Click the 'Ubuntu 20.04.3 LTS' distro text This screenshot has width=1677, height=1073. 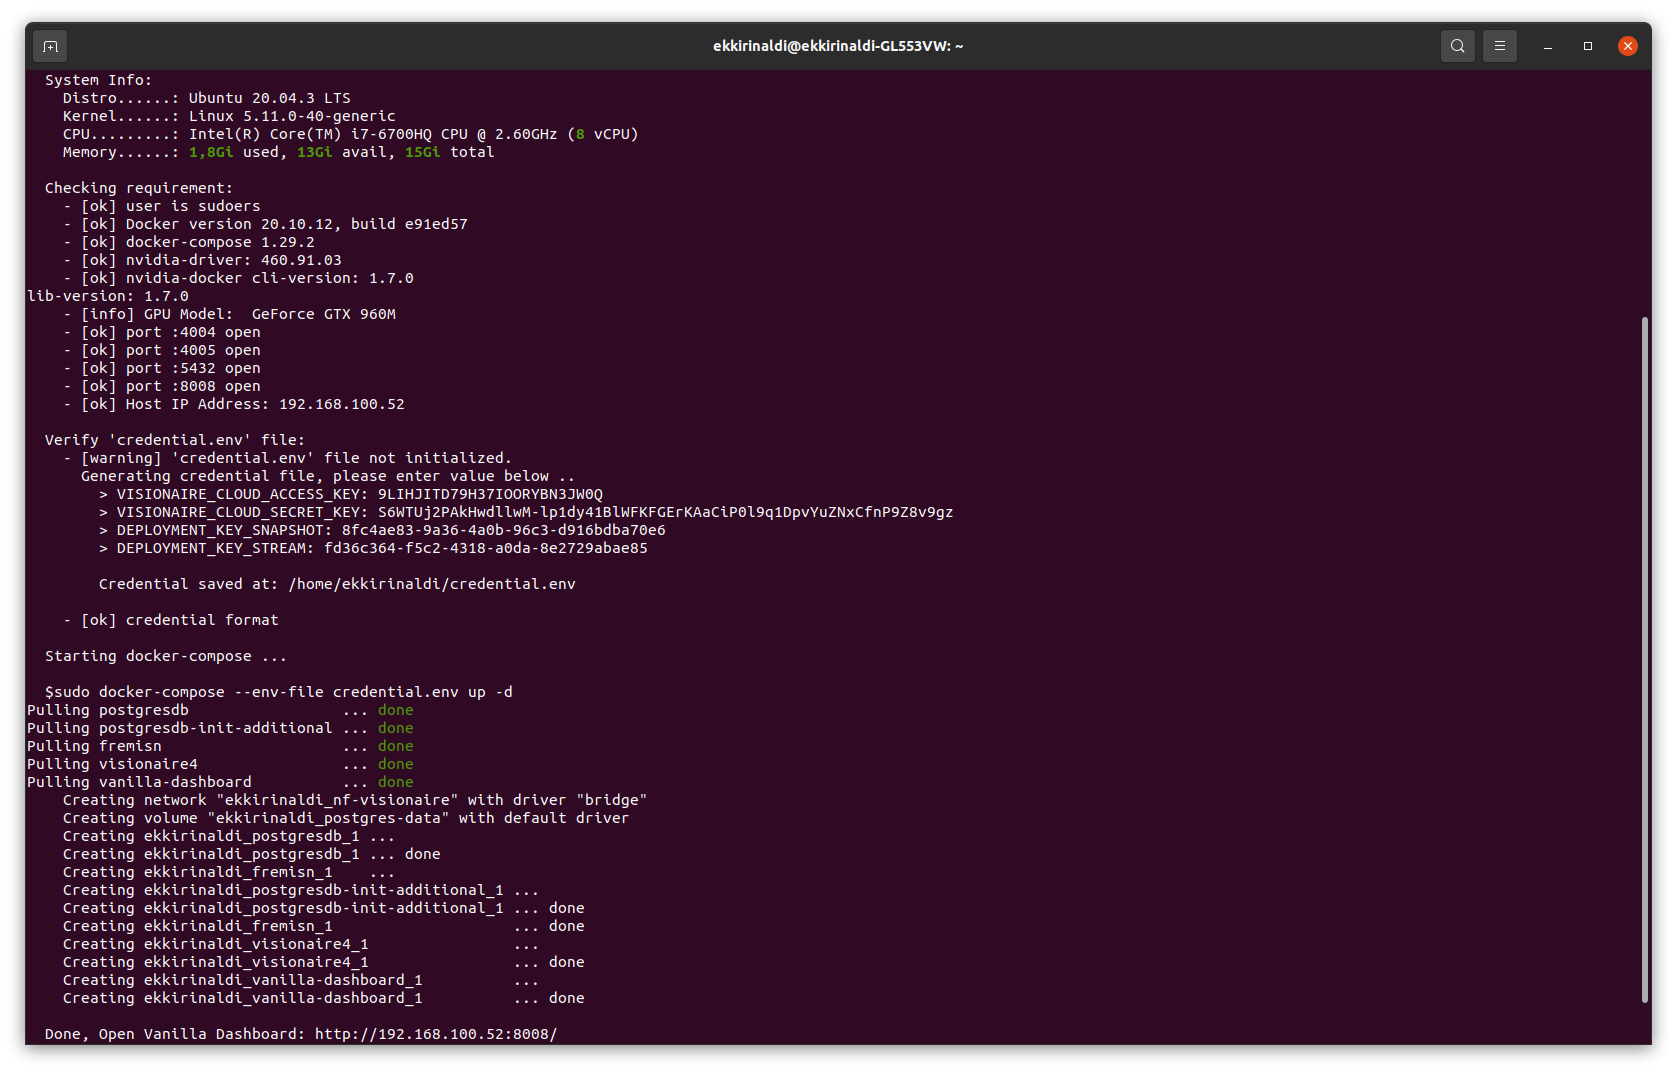tap(270, 98)
